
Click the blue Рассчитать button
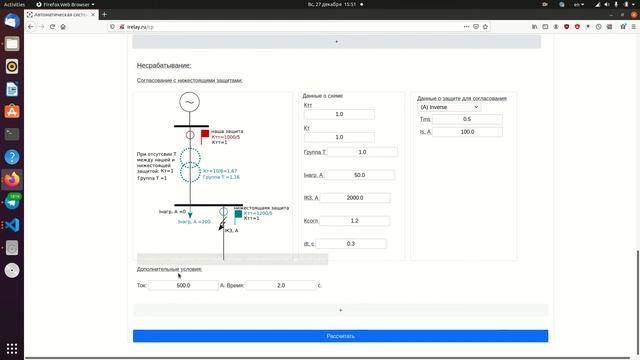(x=340, y=336)
